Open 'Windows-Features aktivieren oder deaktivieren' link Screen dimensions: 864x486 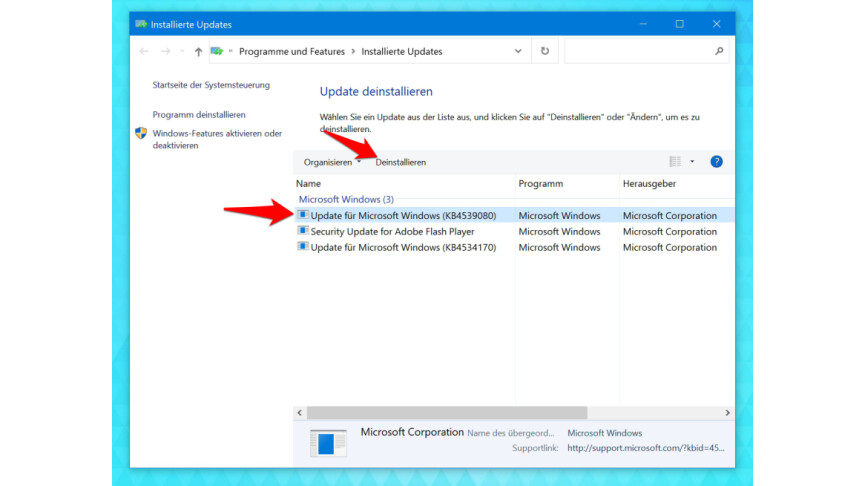click(x=217, y=139)
